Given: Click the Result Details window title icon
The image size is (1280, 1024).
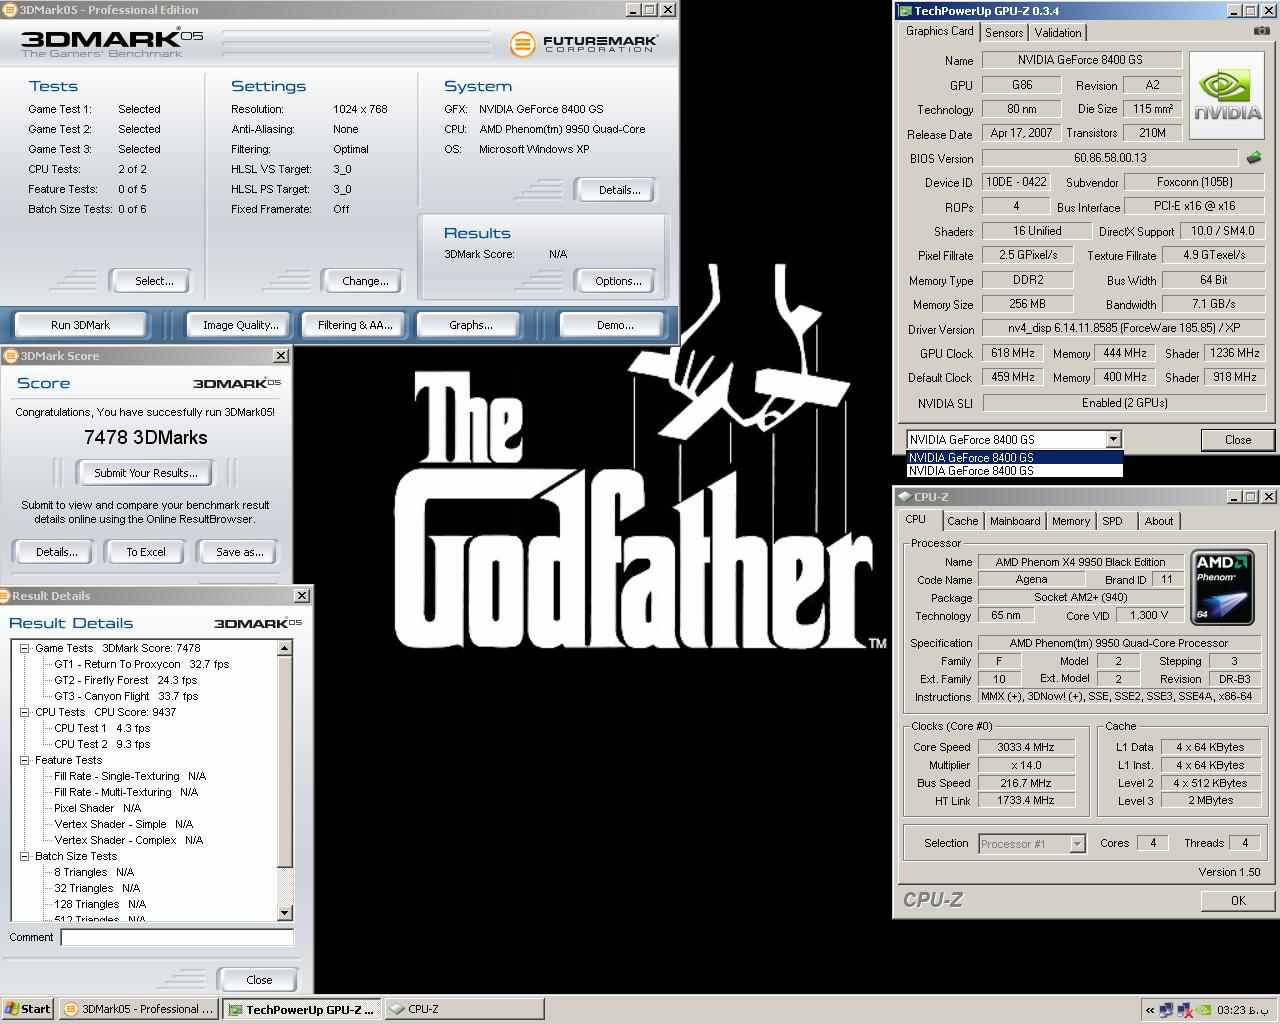Looking at the screenshot, I should [x=6, y=596].
